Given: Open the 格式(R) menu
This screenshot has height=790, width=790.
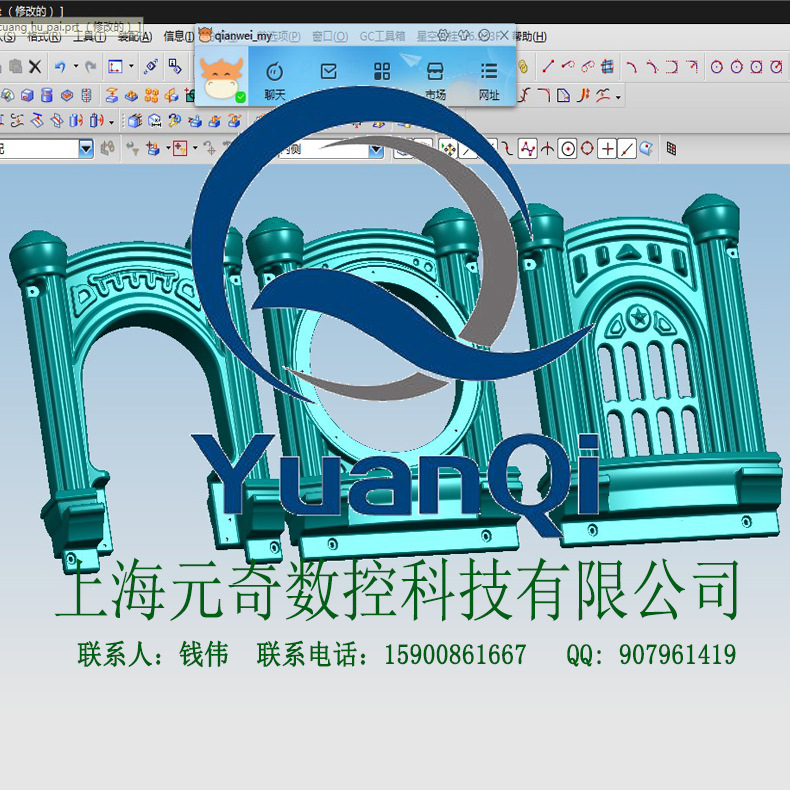Looking at the screenshot, I should (44, 37).
